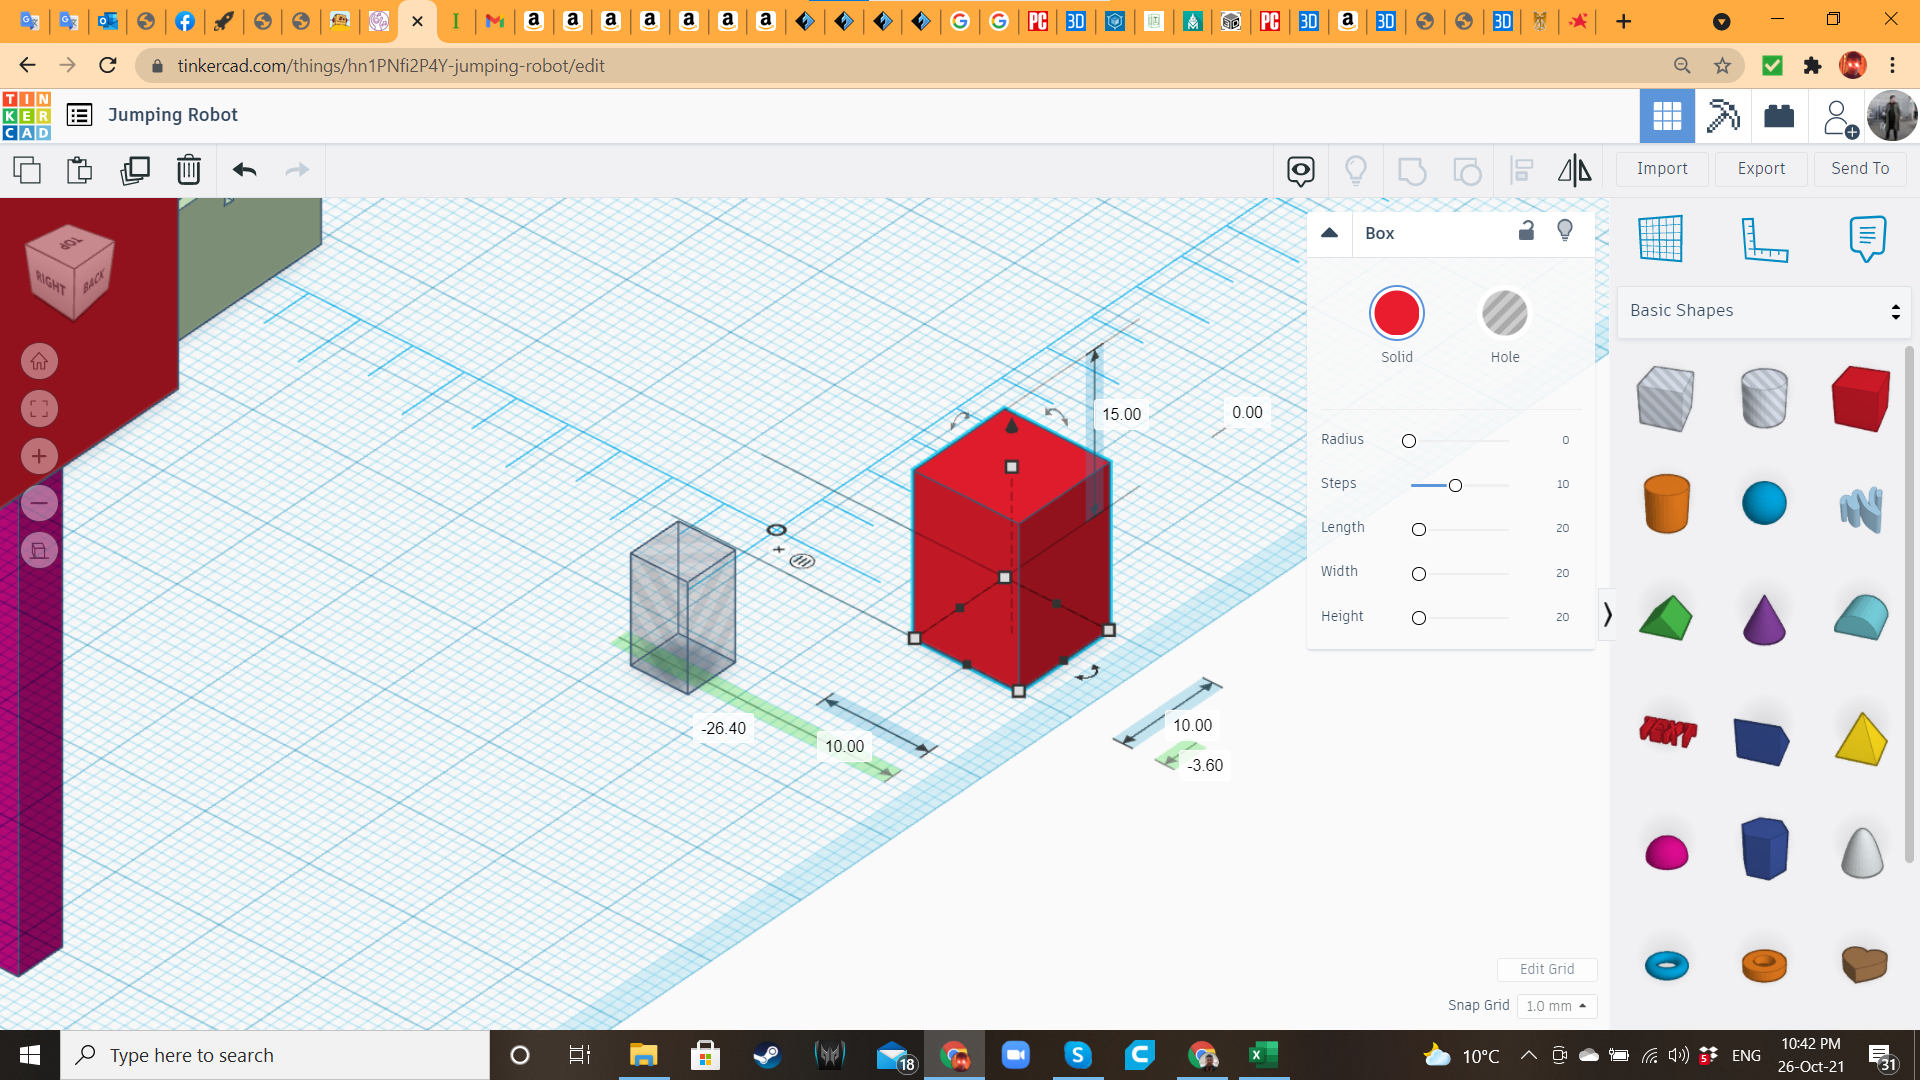Select the Workplane tool
Image resolution: width=1920 pixels, height=1080 pixels.
(1661, 238)
